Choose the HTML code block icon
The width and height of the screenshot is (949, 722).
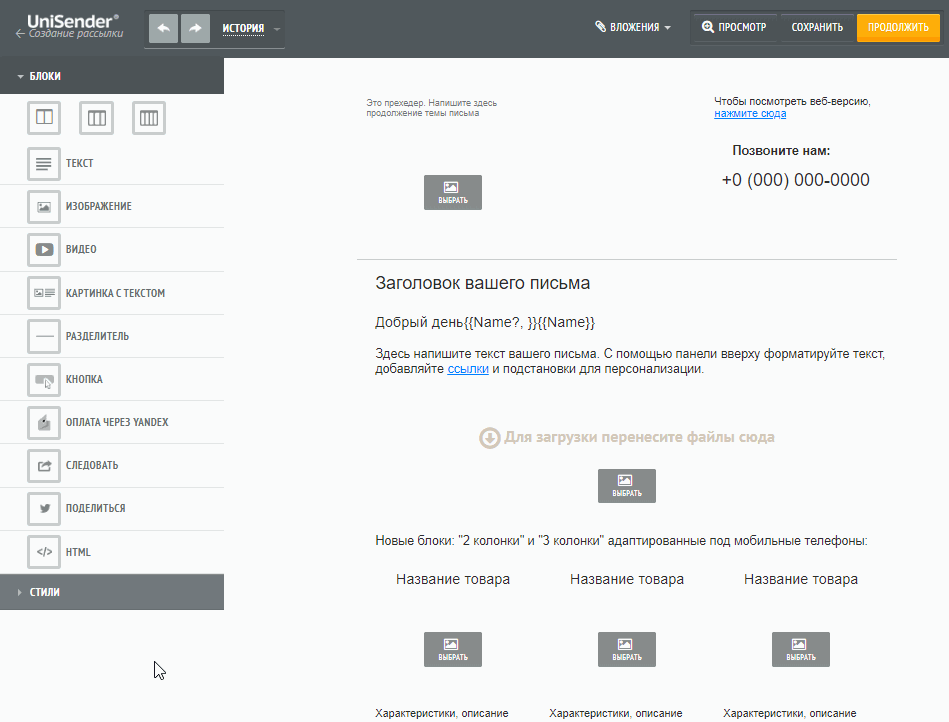44,552
